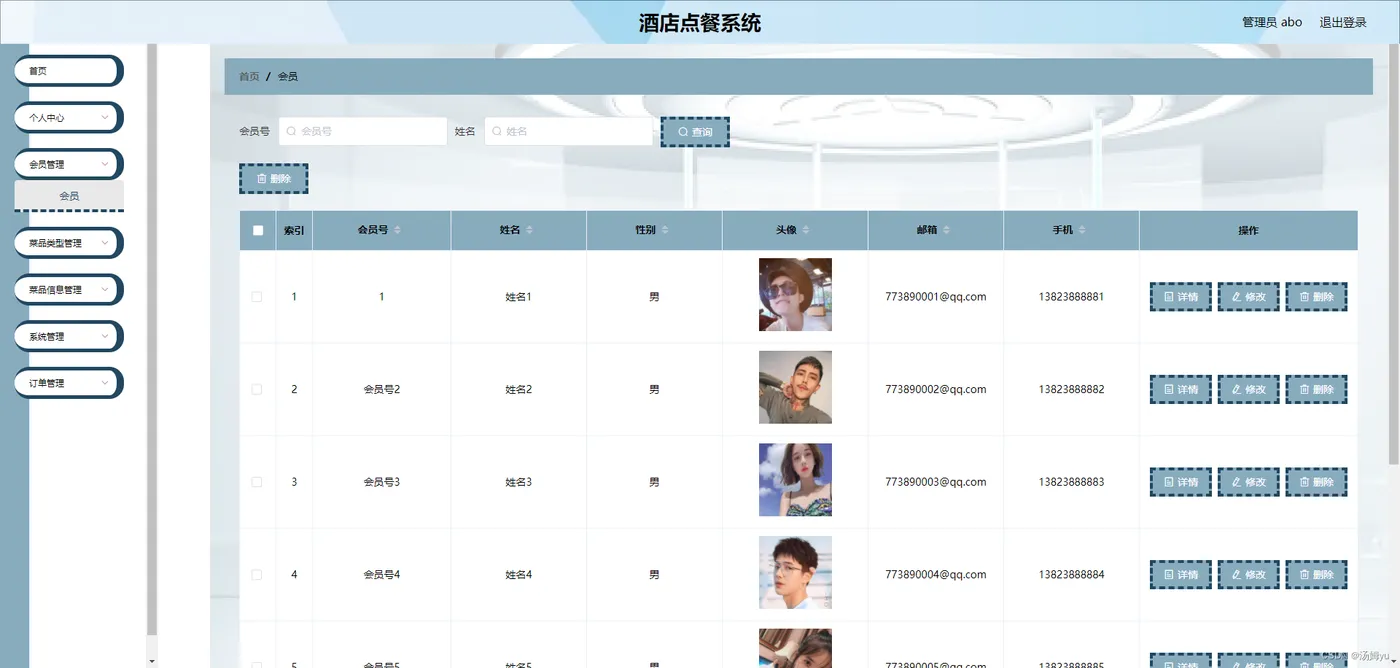Click the sidebar vertical scrollbar
This screenshot has height=668, width=1400.
tap(152, 340)
